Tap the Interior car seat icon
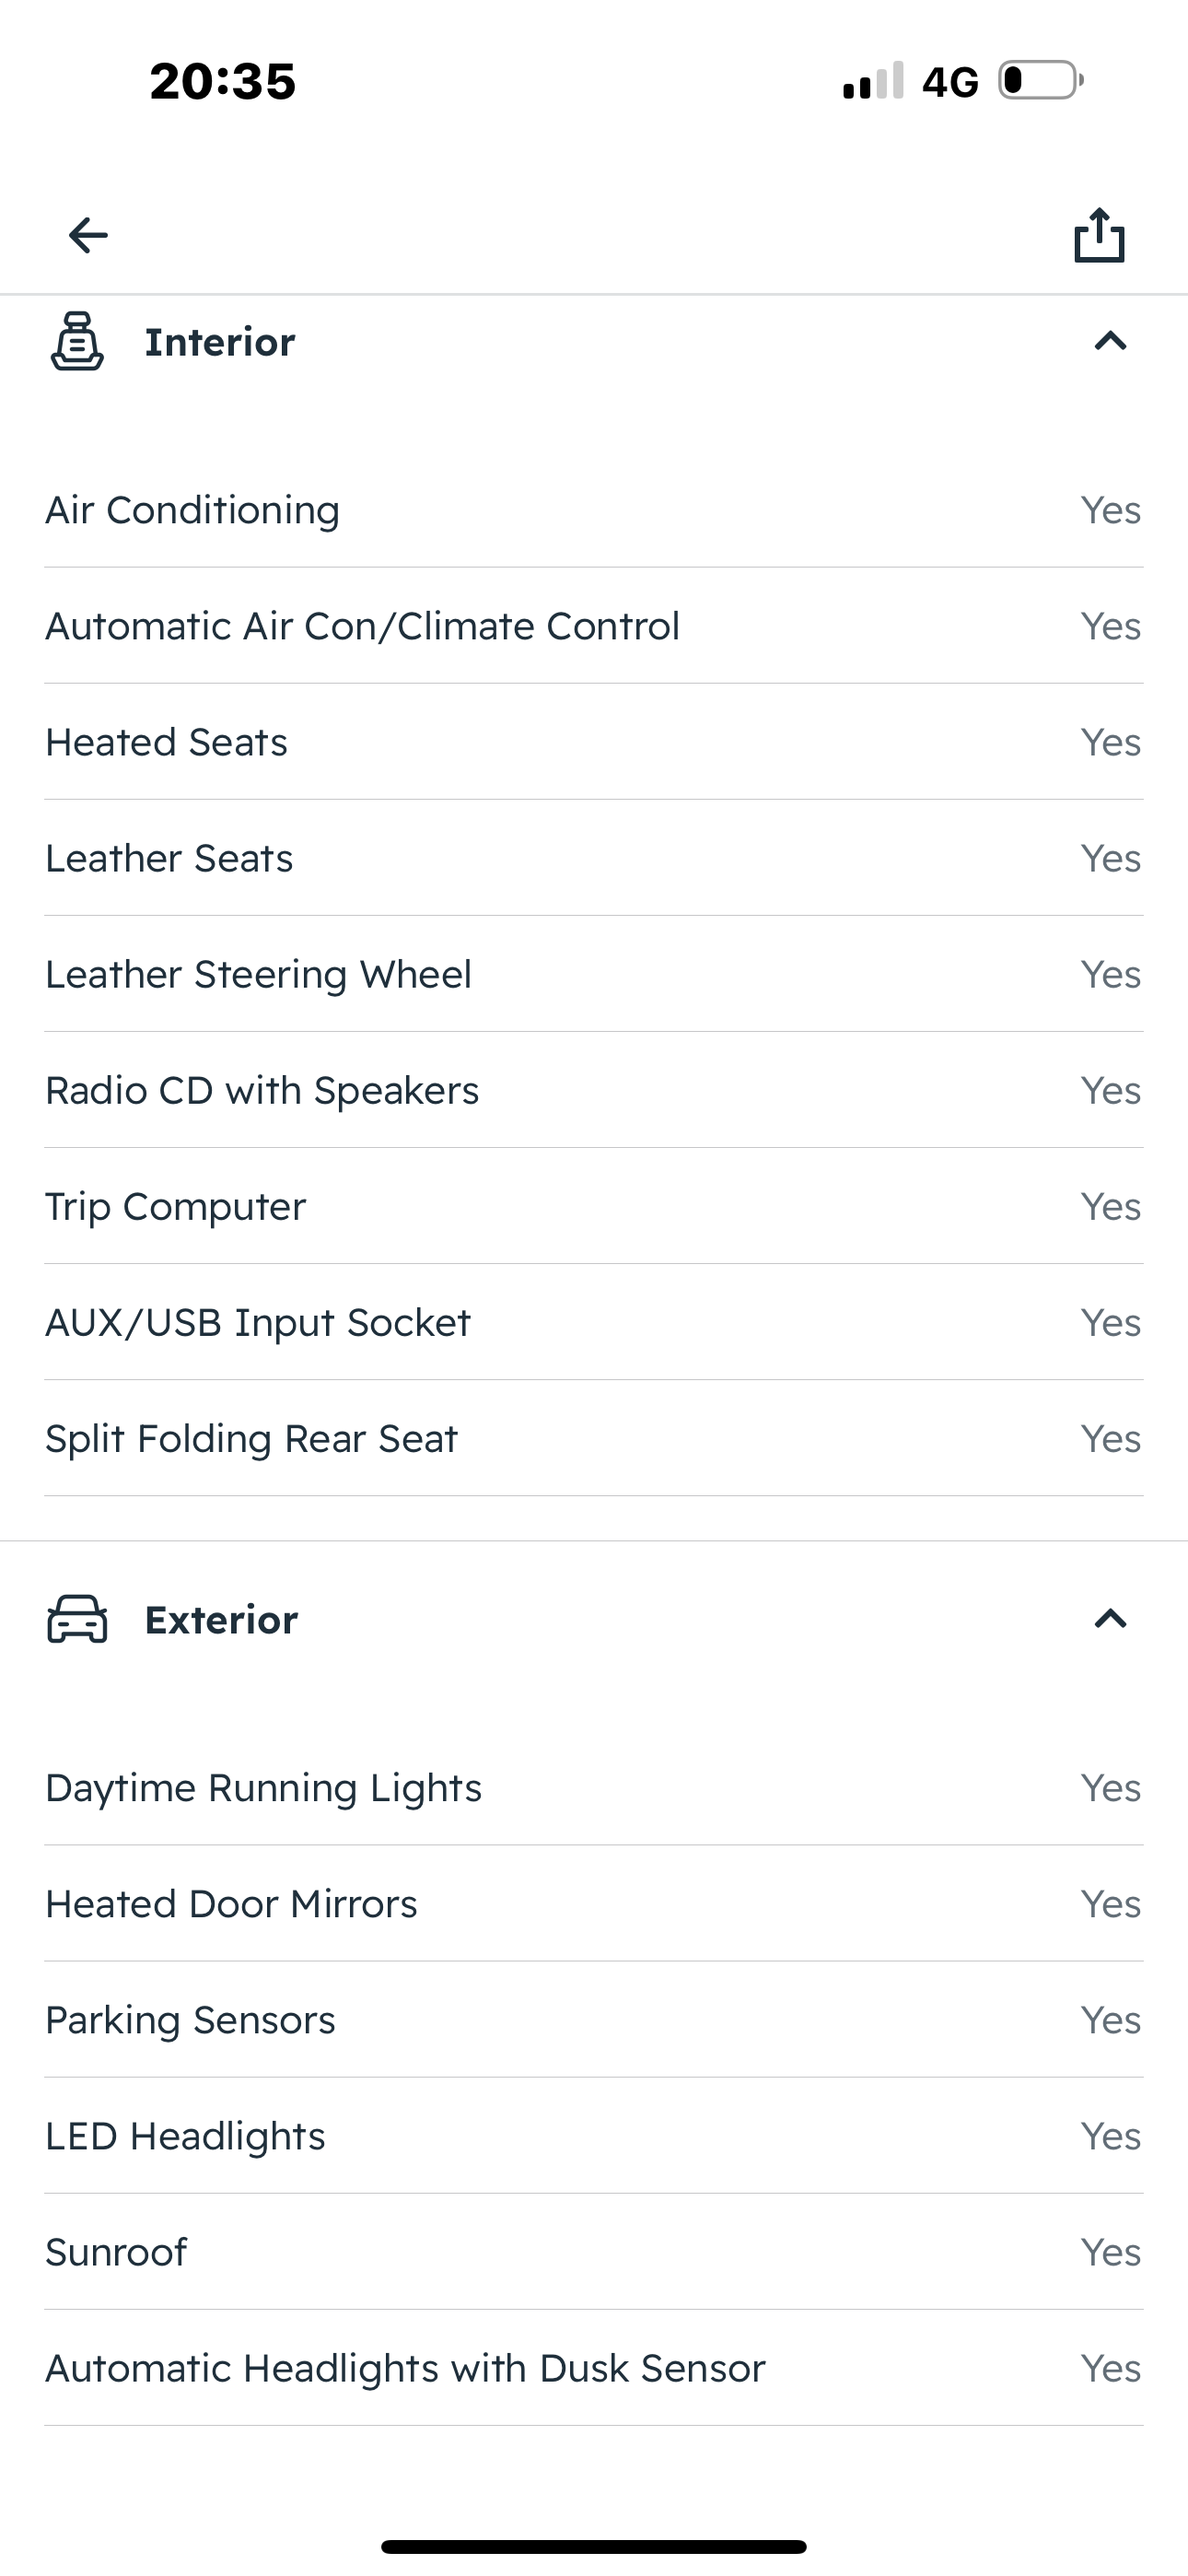 (x=77, y=342)
